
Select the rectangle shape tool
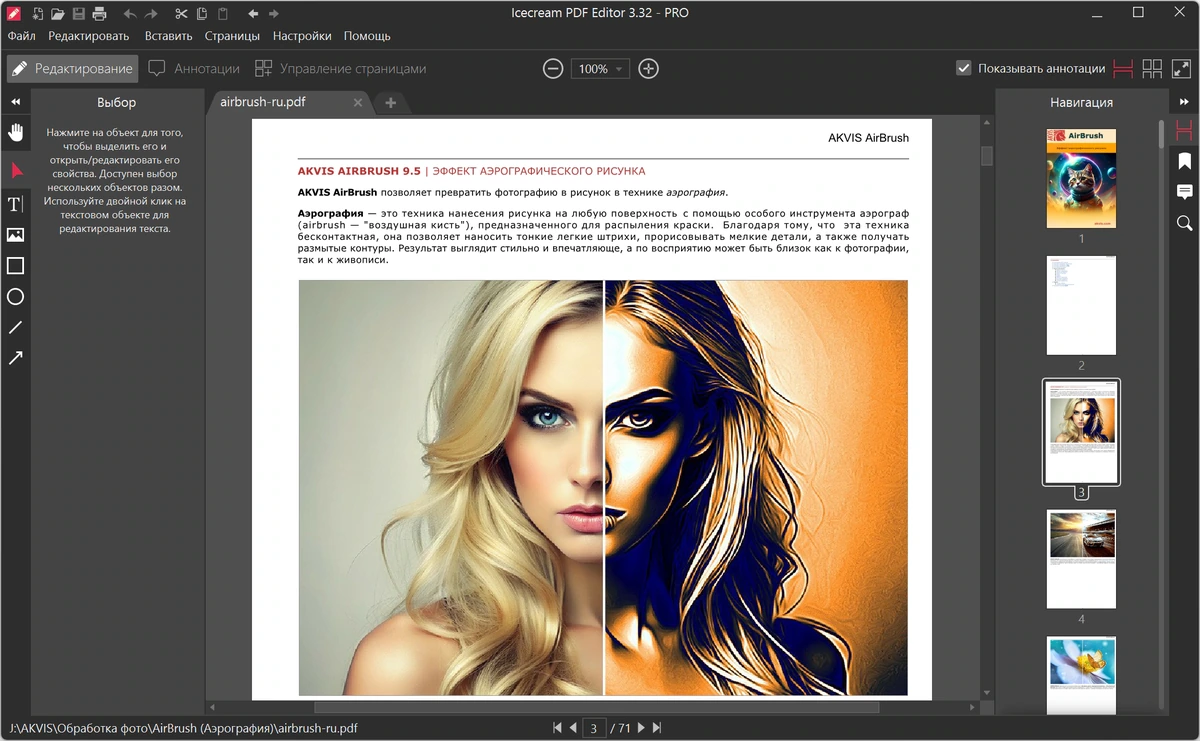point(16,266)
